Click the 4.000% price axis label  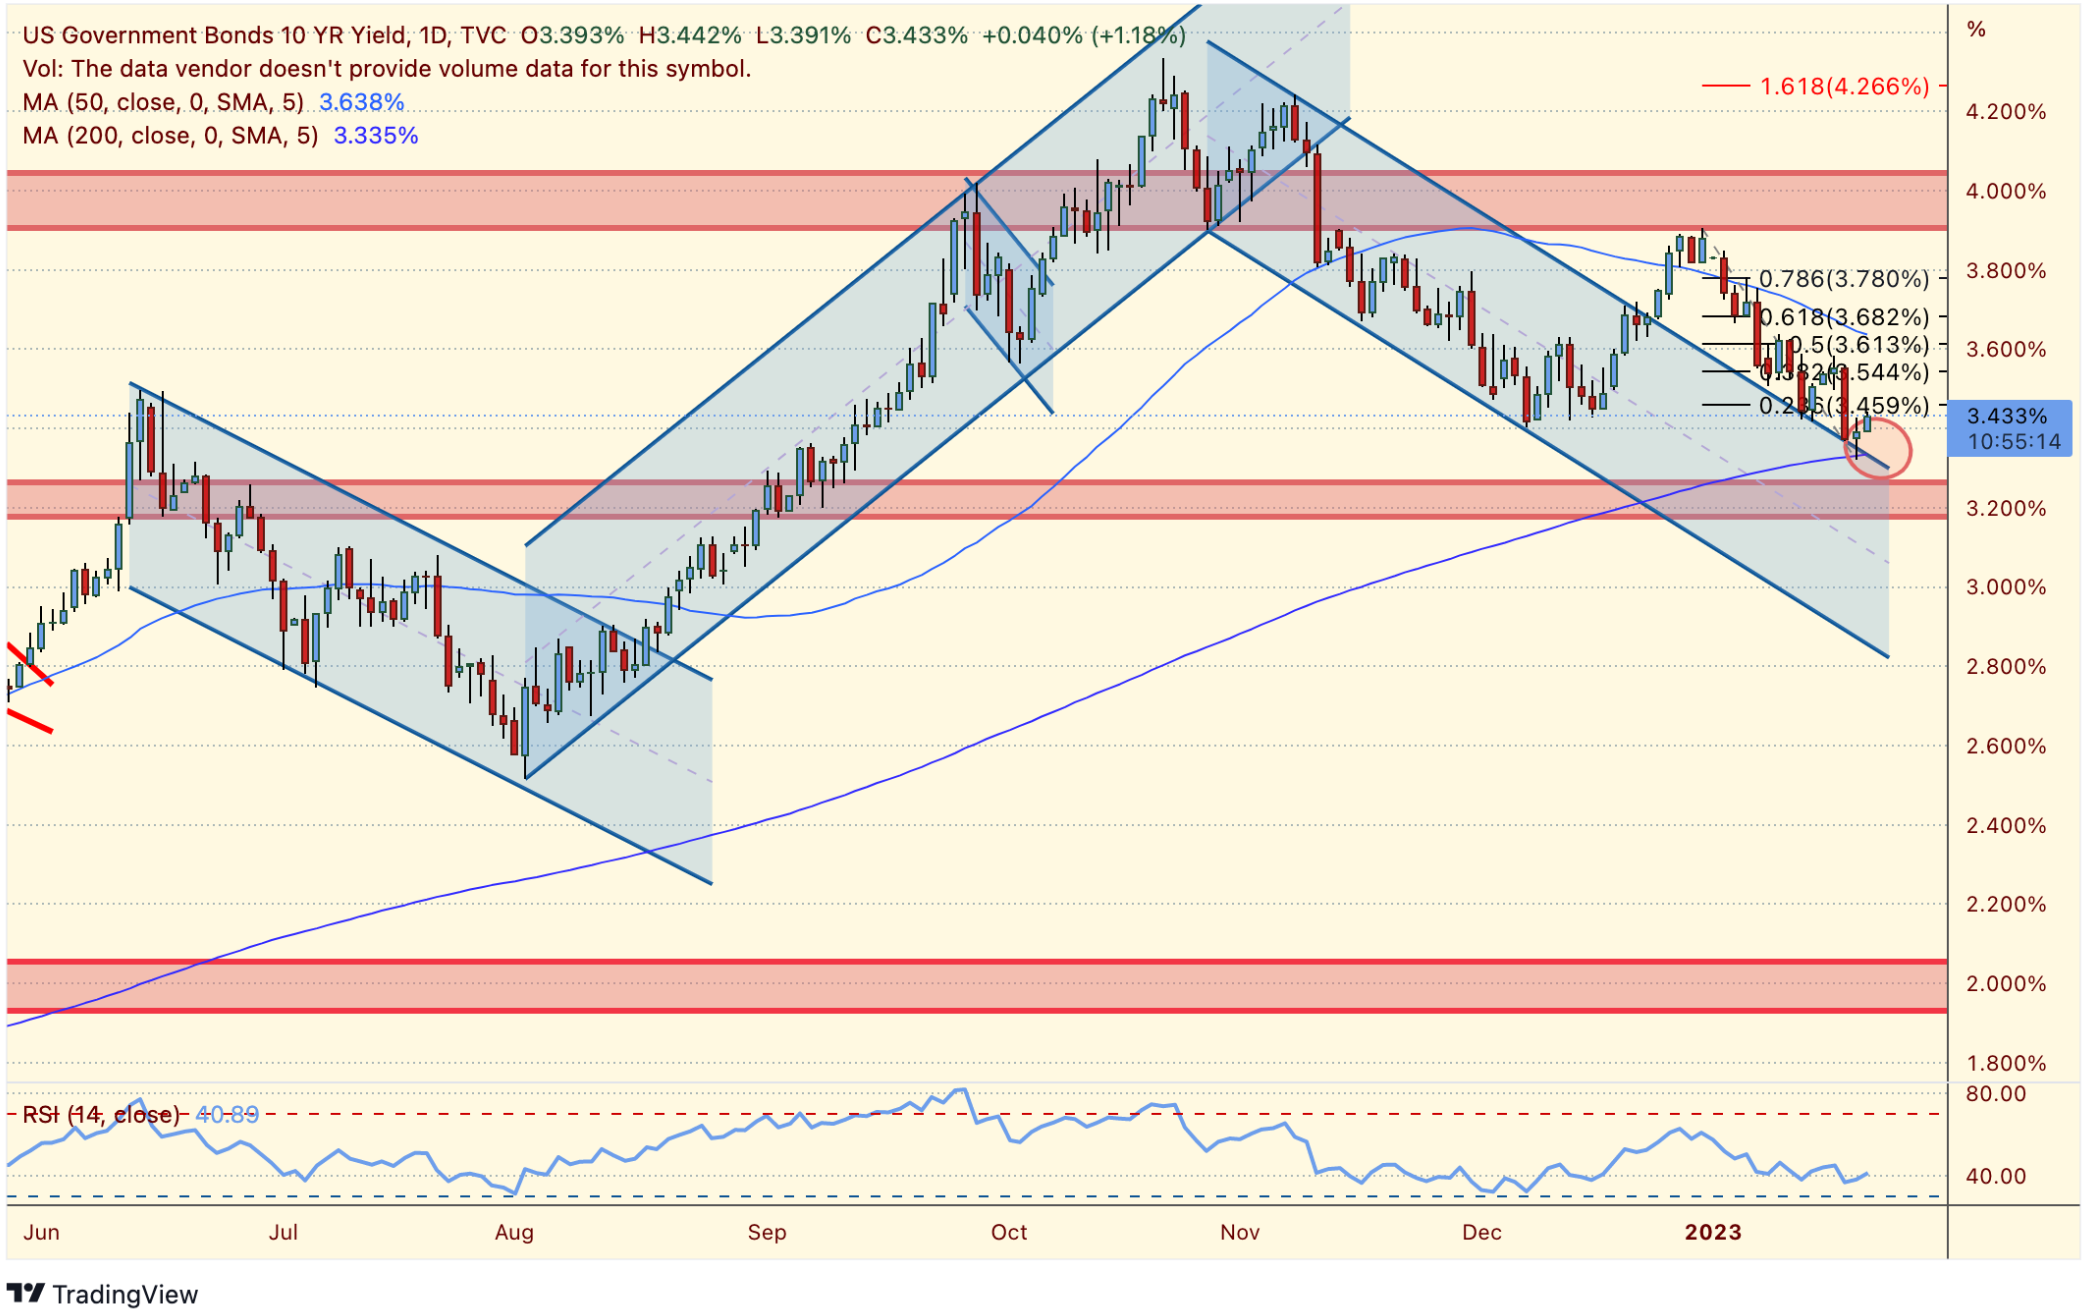[2006, 192]
